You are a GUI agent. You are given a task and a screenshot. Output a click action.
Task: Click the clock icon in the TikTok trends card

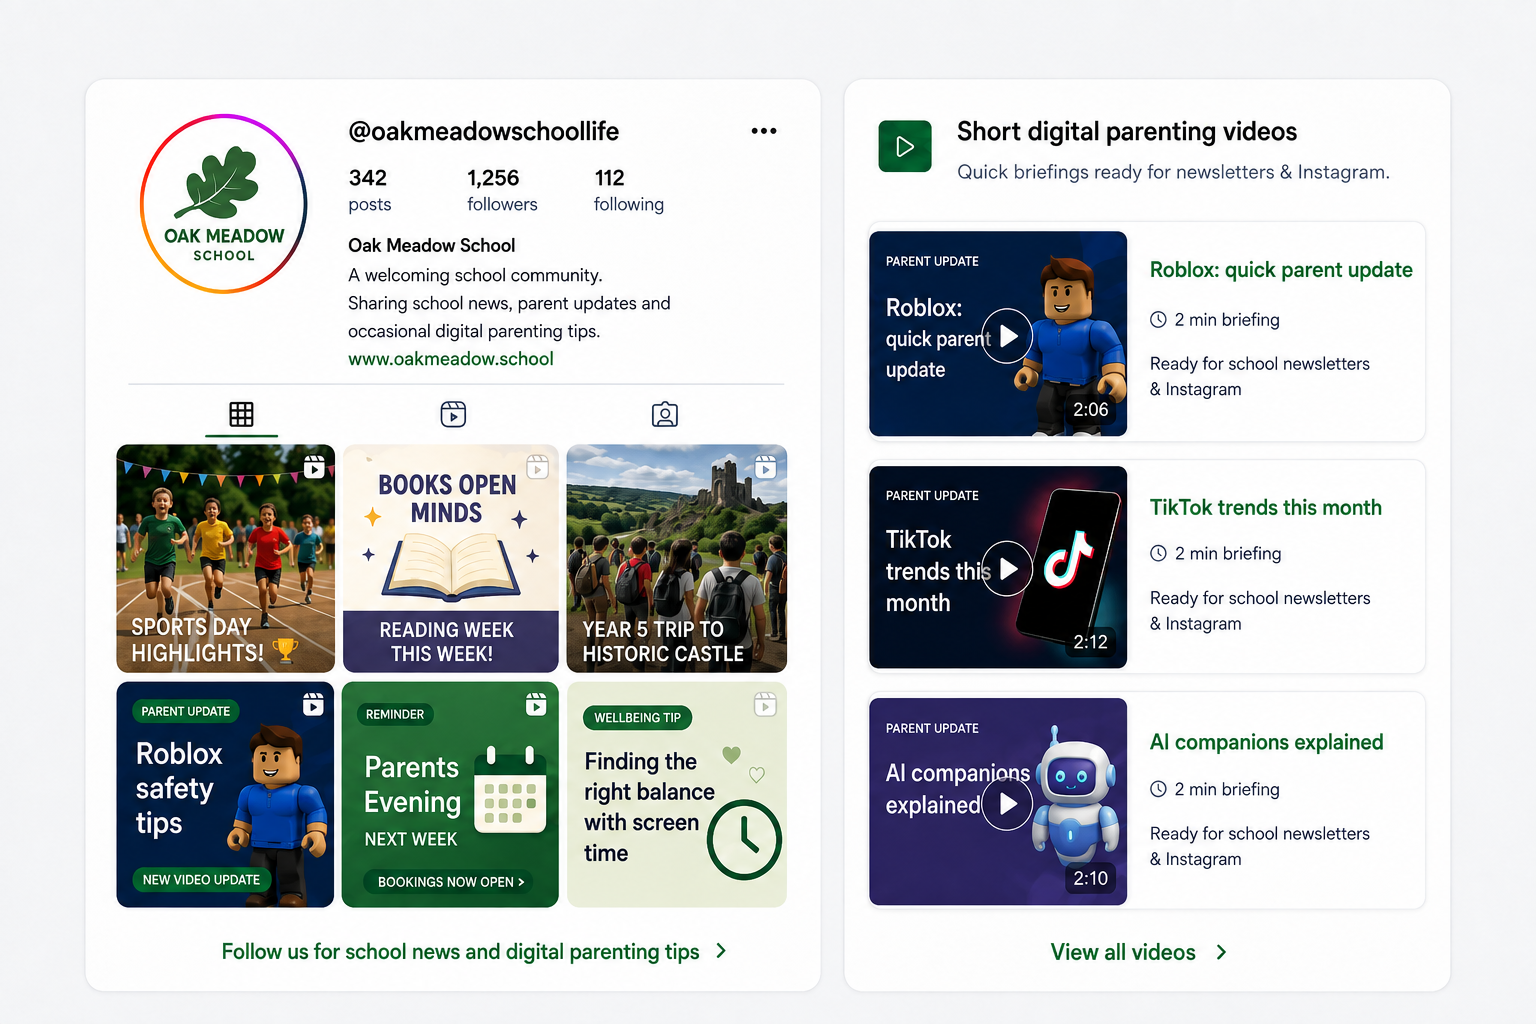coord(1158,554)
